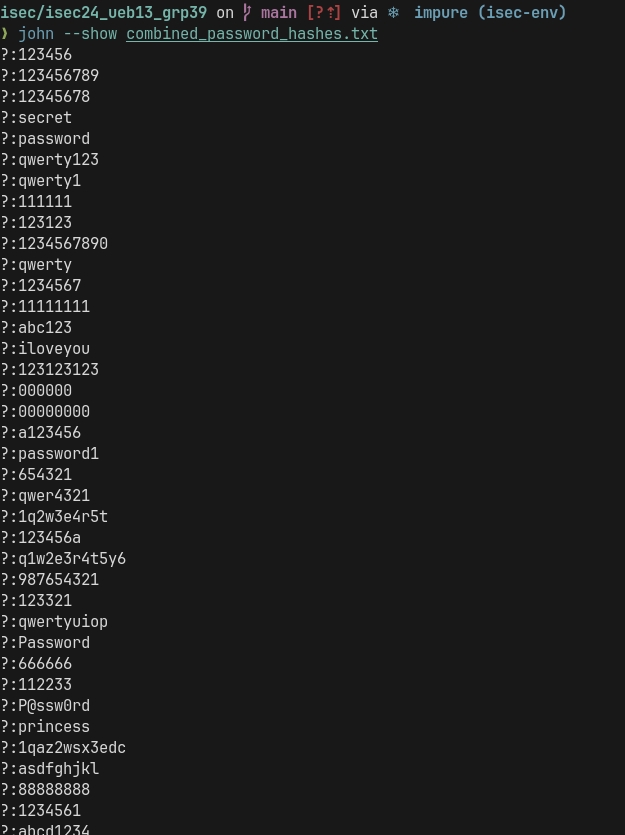
Task: Click the --show flag in the command
Action: [x=90, y=34]
